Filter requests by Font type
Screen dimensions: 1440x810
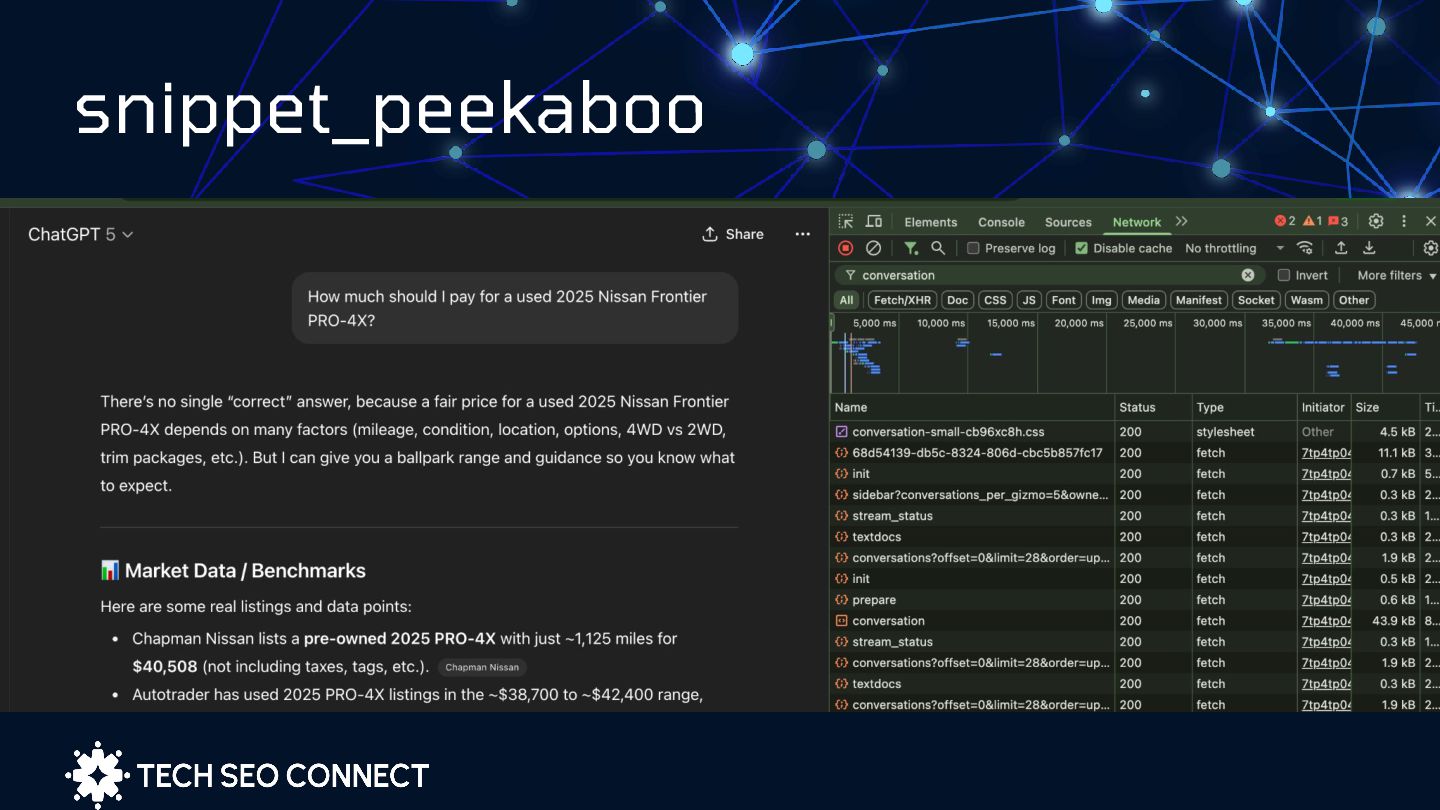(x=1064, y=300)
